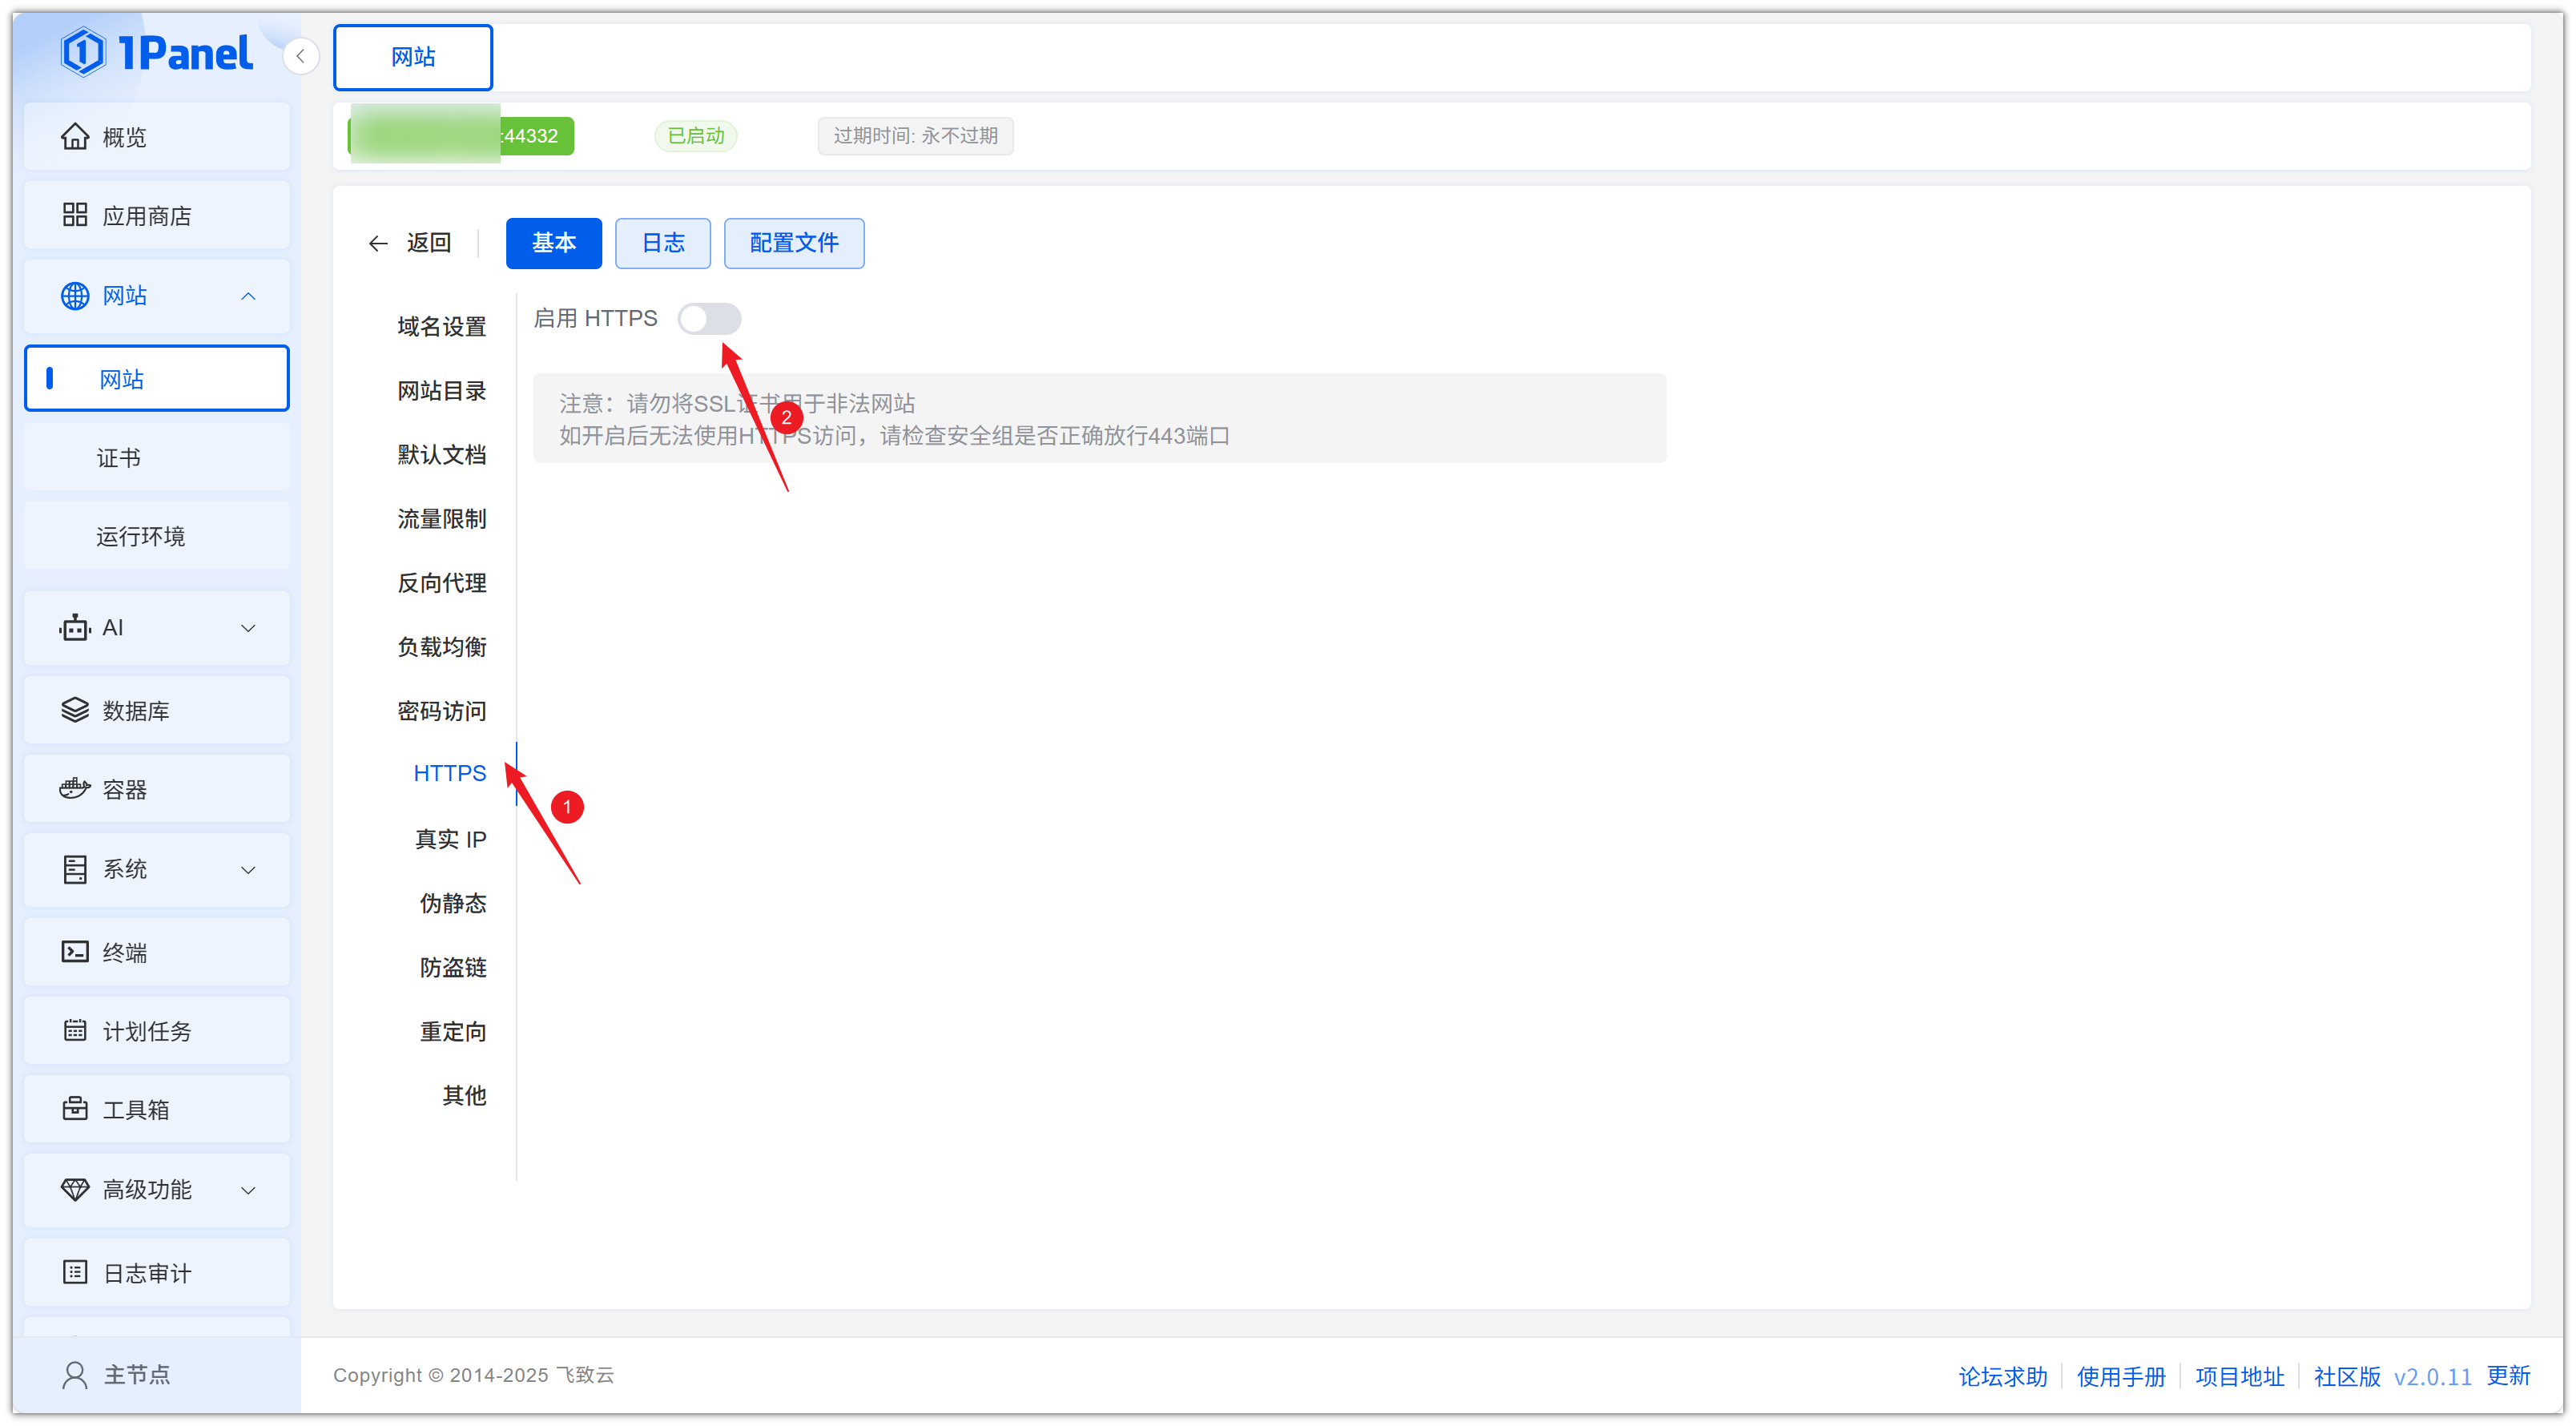
Task: Expand the AI sidebar menu
Action: click(x=248, y=628)
